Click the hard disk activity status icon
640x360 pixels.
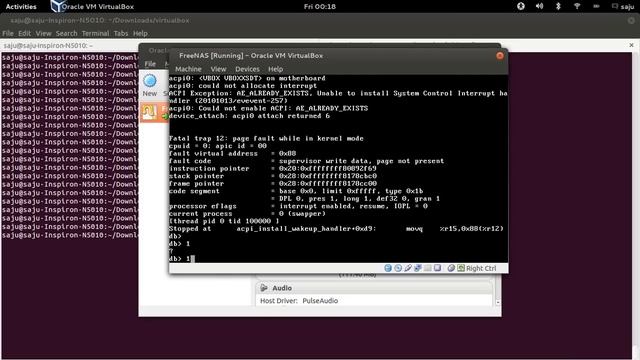(388, 268)
